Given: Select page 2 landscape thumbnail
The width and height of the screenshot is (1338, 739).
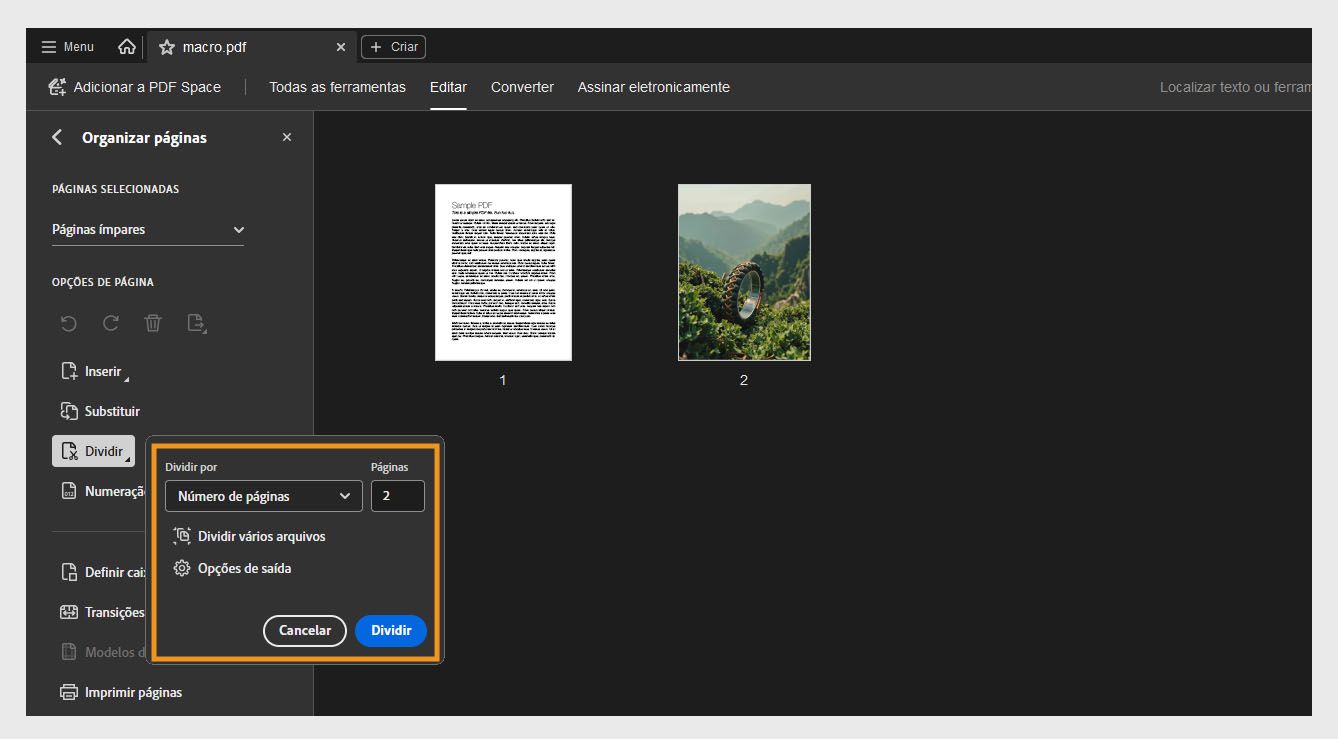Looking at the screenshot, I should 744,272.
